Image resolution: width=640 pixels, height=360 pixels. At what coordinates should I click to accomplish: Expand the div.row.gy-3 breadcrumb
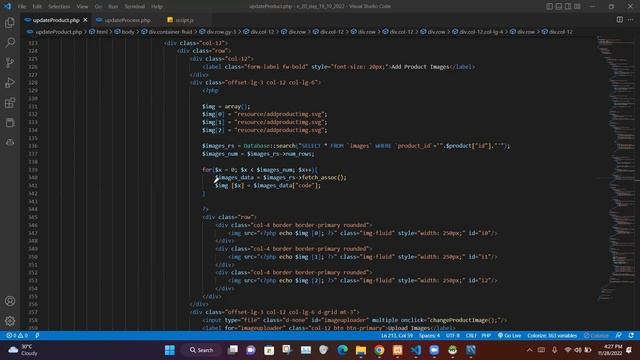[218, 32]
